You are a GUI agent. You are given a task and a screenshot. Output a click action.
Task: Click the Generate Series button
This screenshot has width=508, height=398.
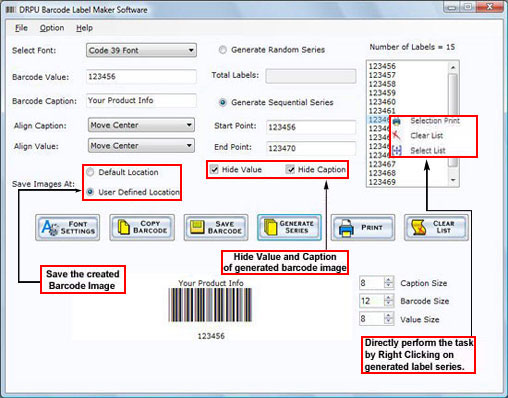pos(289,228)
